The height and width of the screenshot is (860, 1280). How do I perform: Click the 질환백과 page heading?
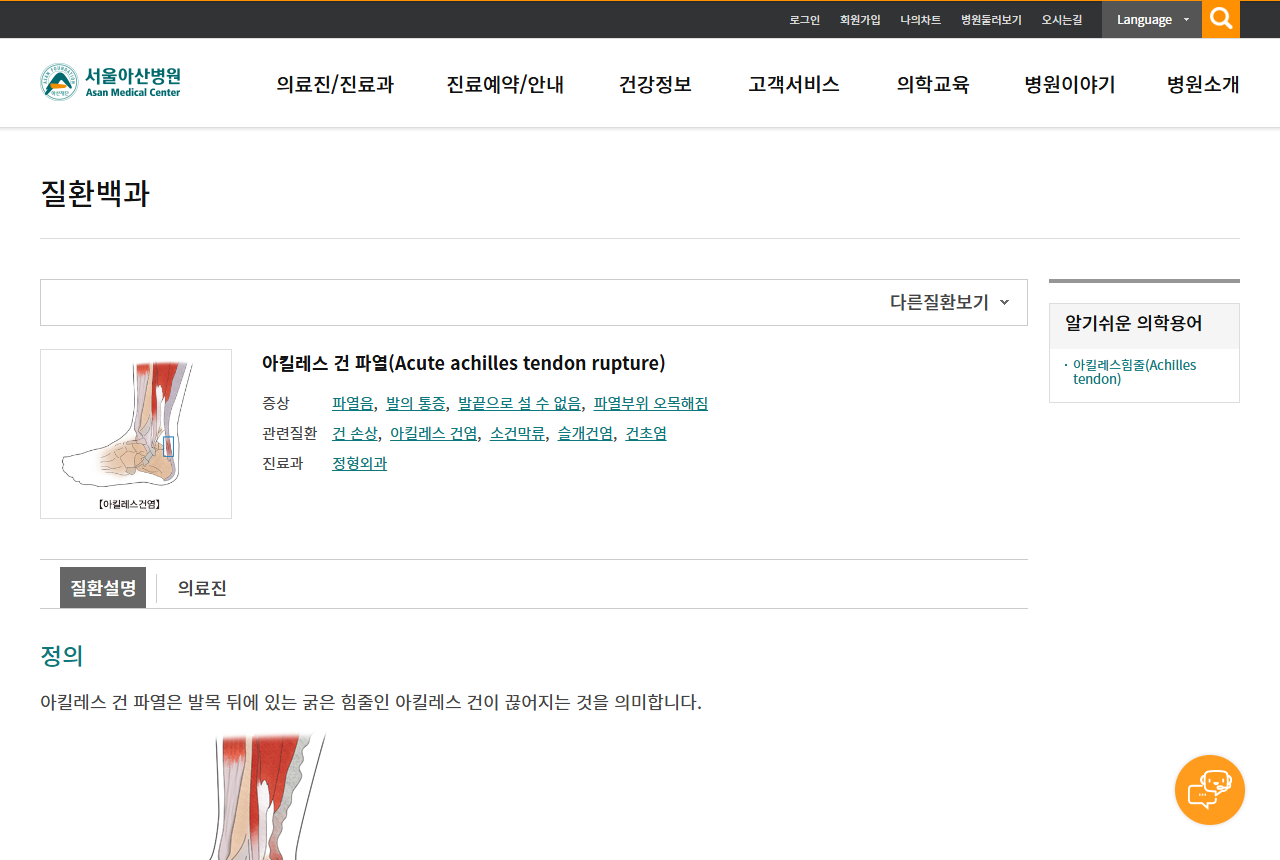95,193
